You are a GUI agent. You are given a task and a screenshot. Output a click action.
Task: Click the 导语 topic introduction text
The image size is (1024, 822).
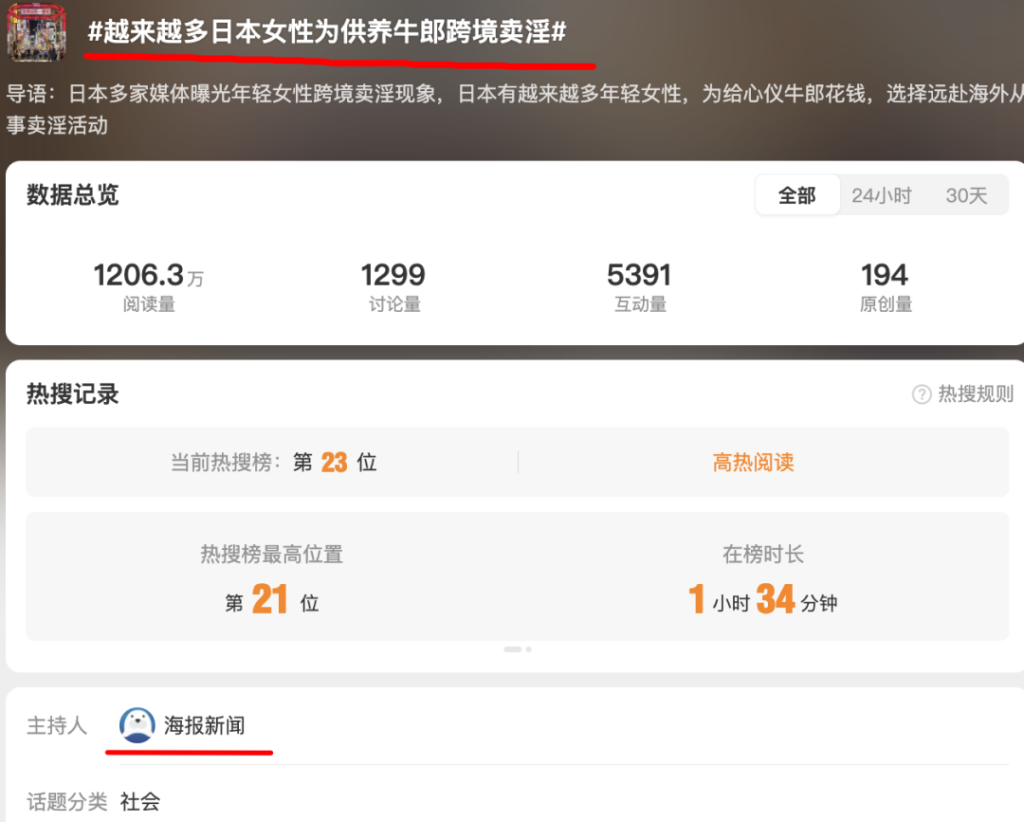point(500,109)
